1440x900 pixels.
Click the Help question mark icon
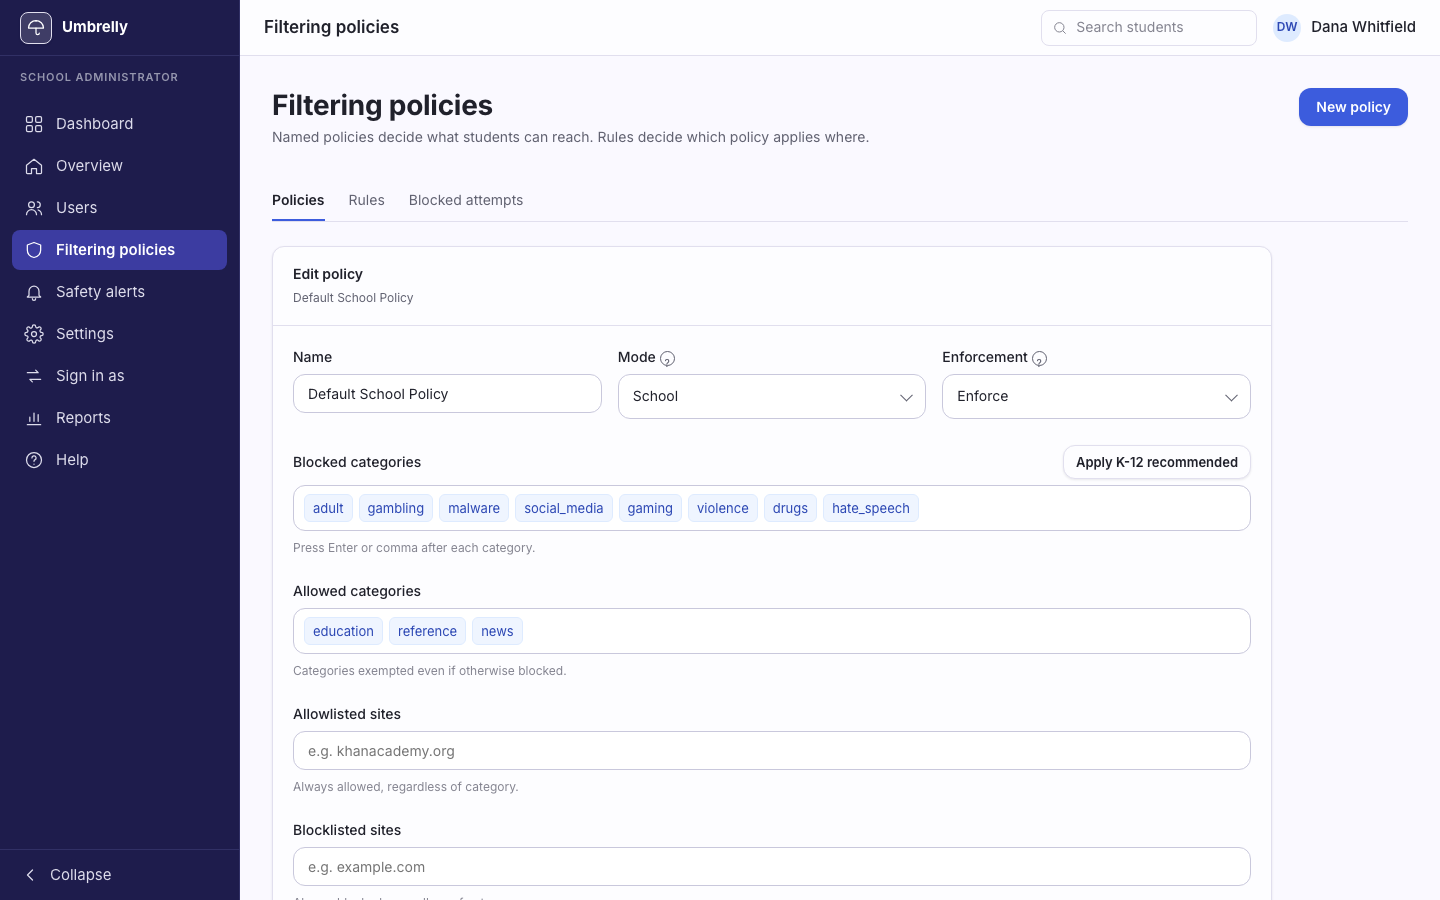(34, 460)
